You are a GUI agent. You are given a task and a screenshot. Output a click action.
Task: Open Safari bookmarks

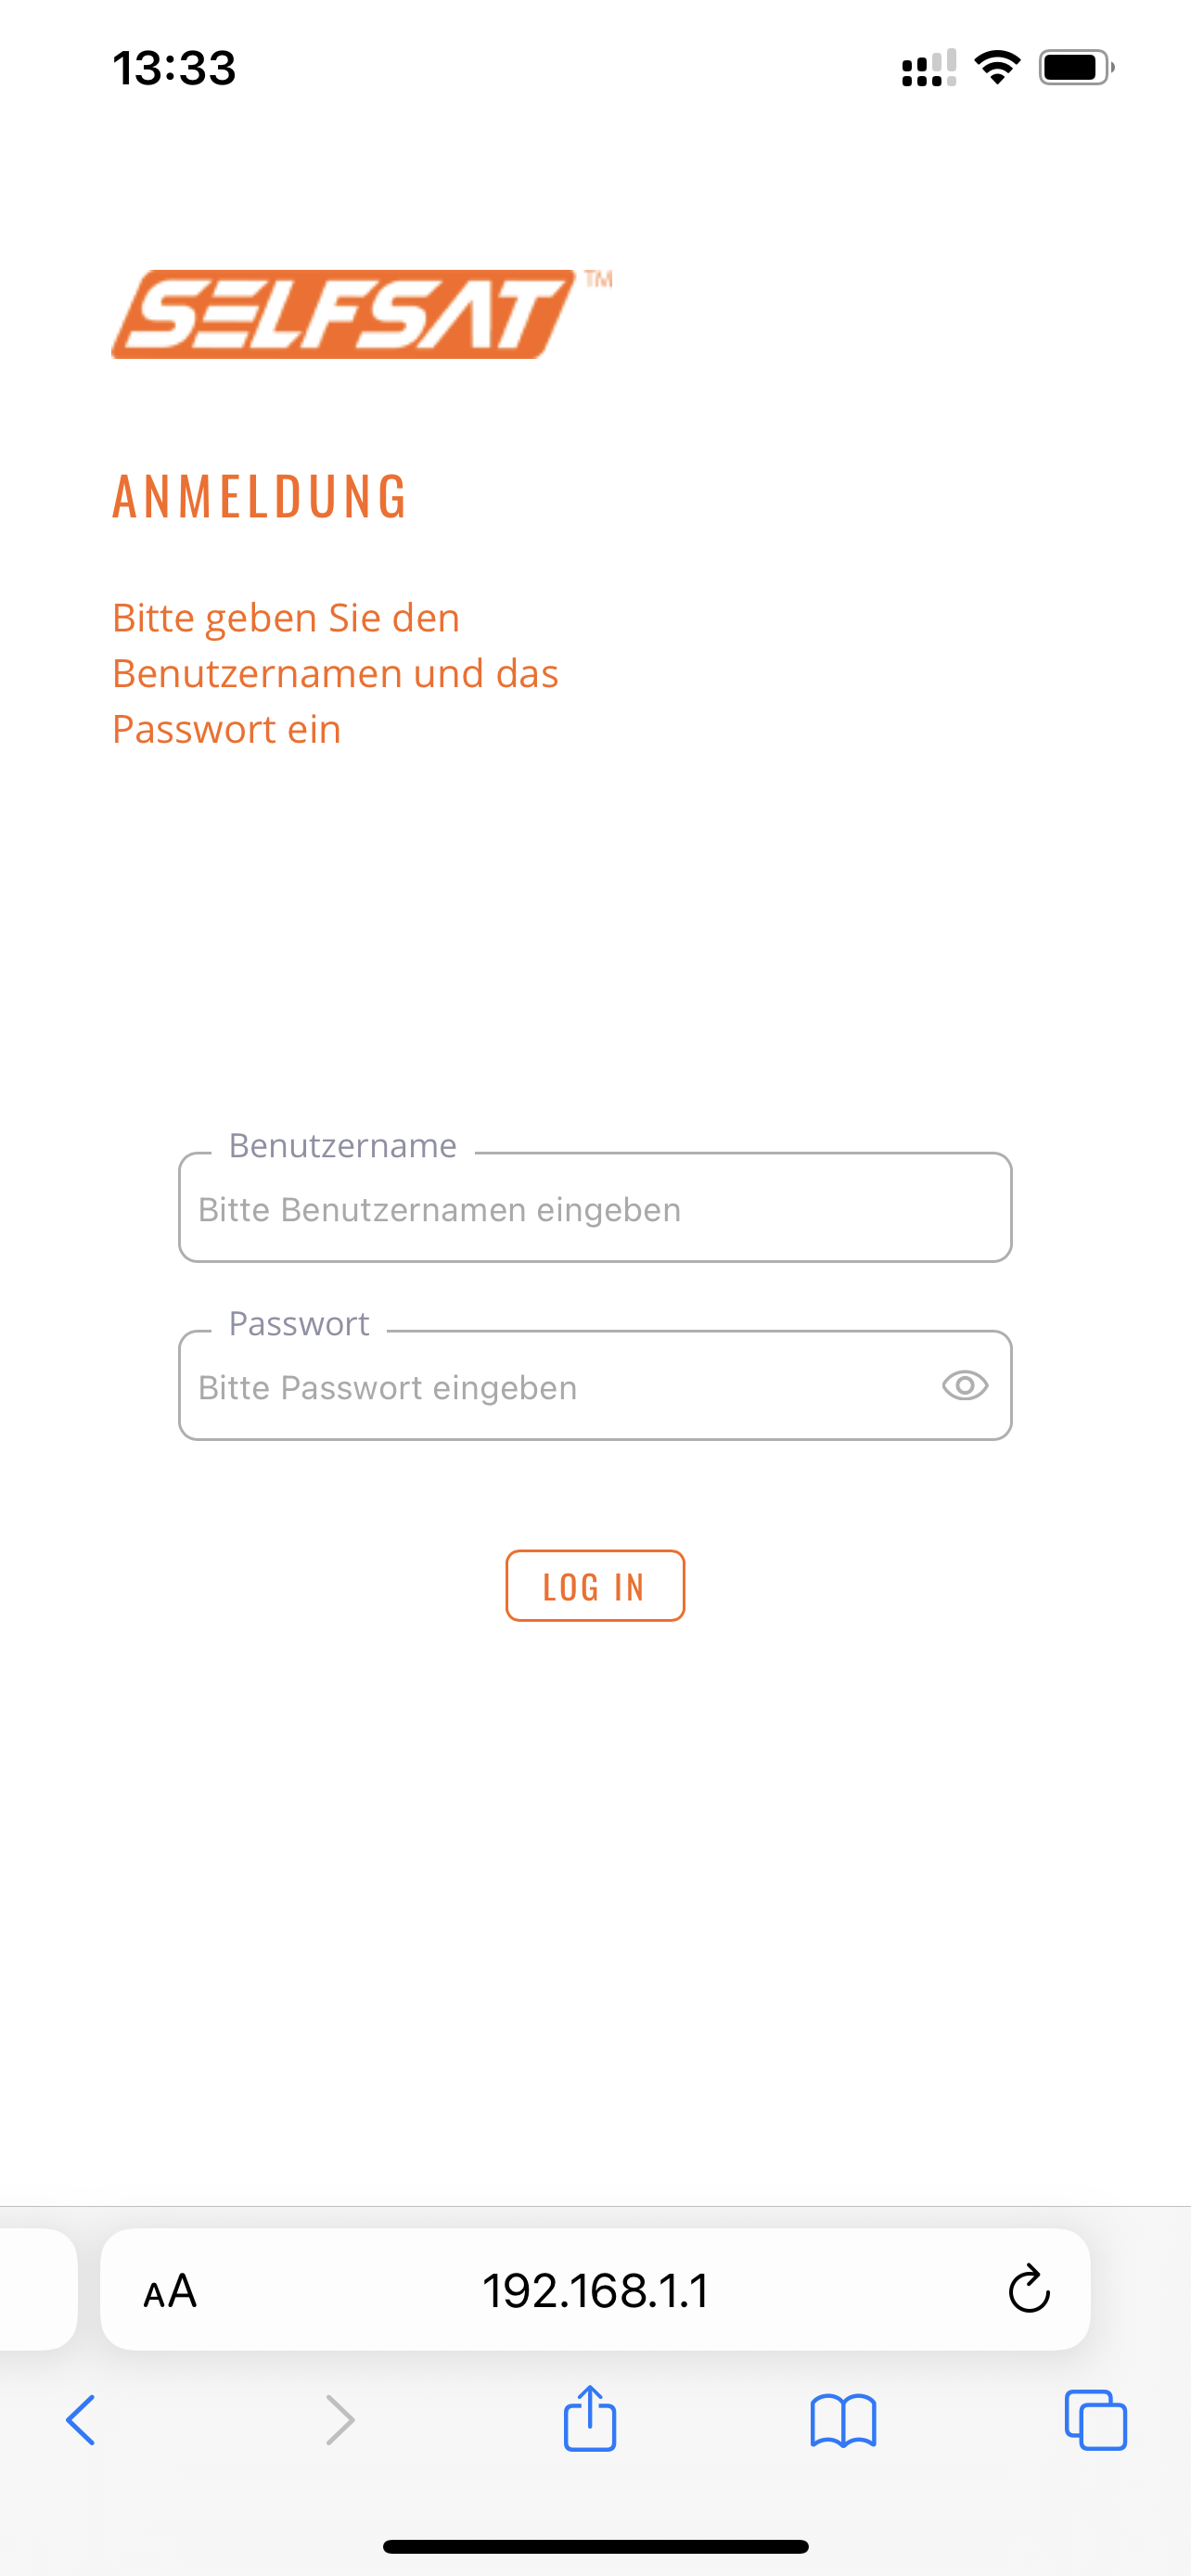843,2421
